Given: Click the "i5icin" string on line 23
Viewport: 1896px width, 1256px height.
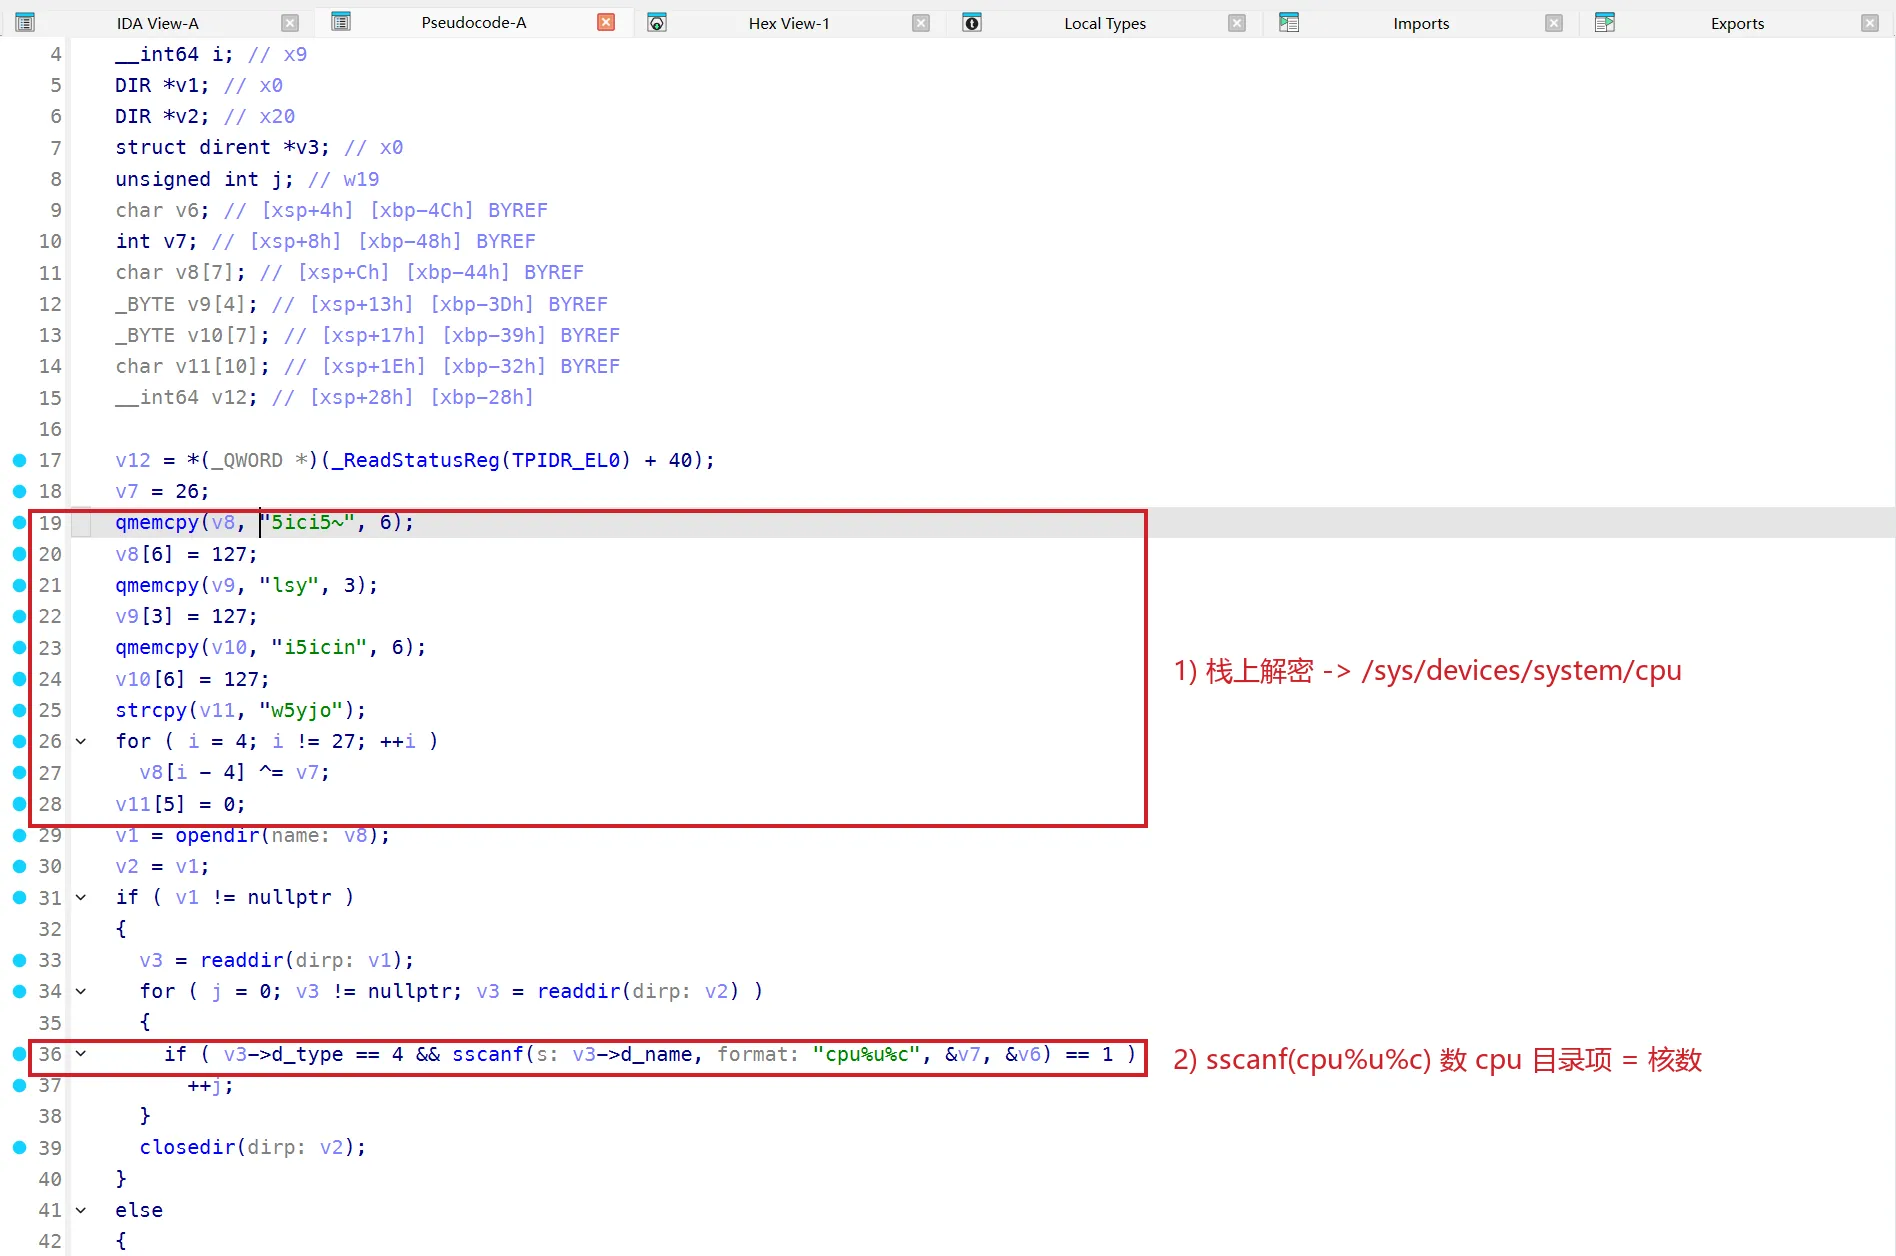Looking at the screenshot, I should tap(320, 647).
